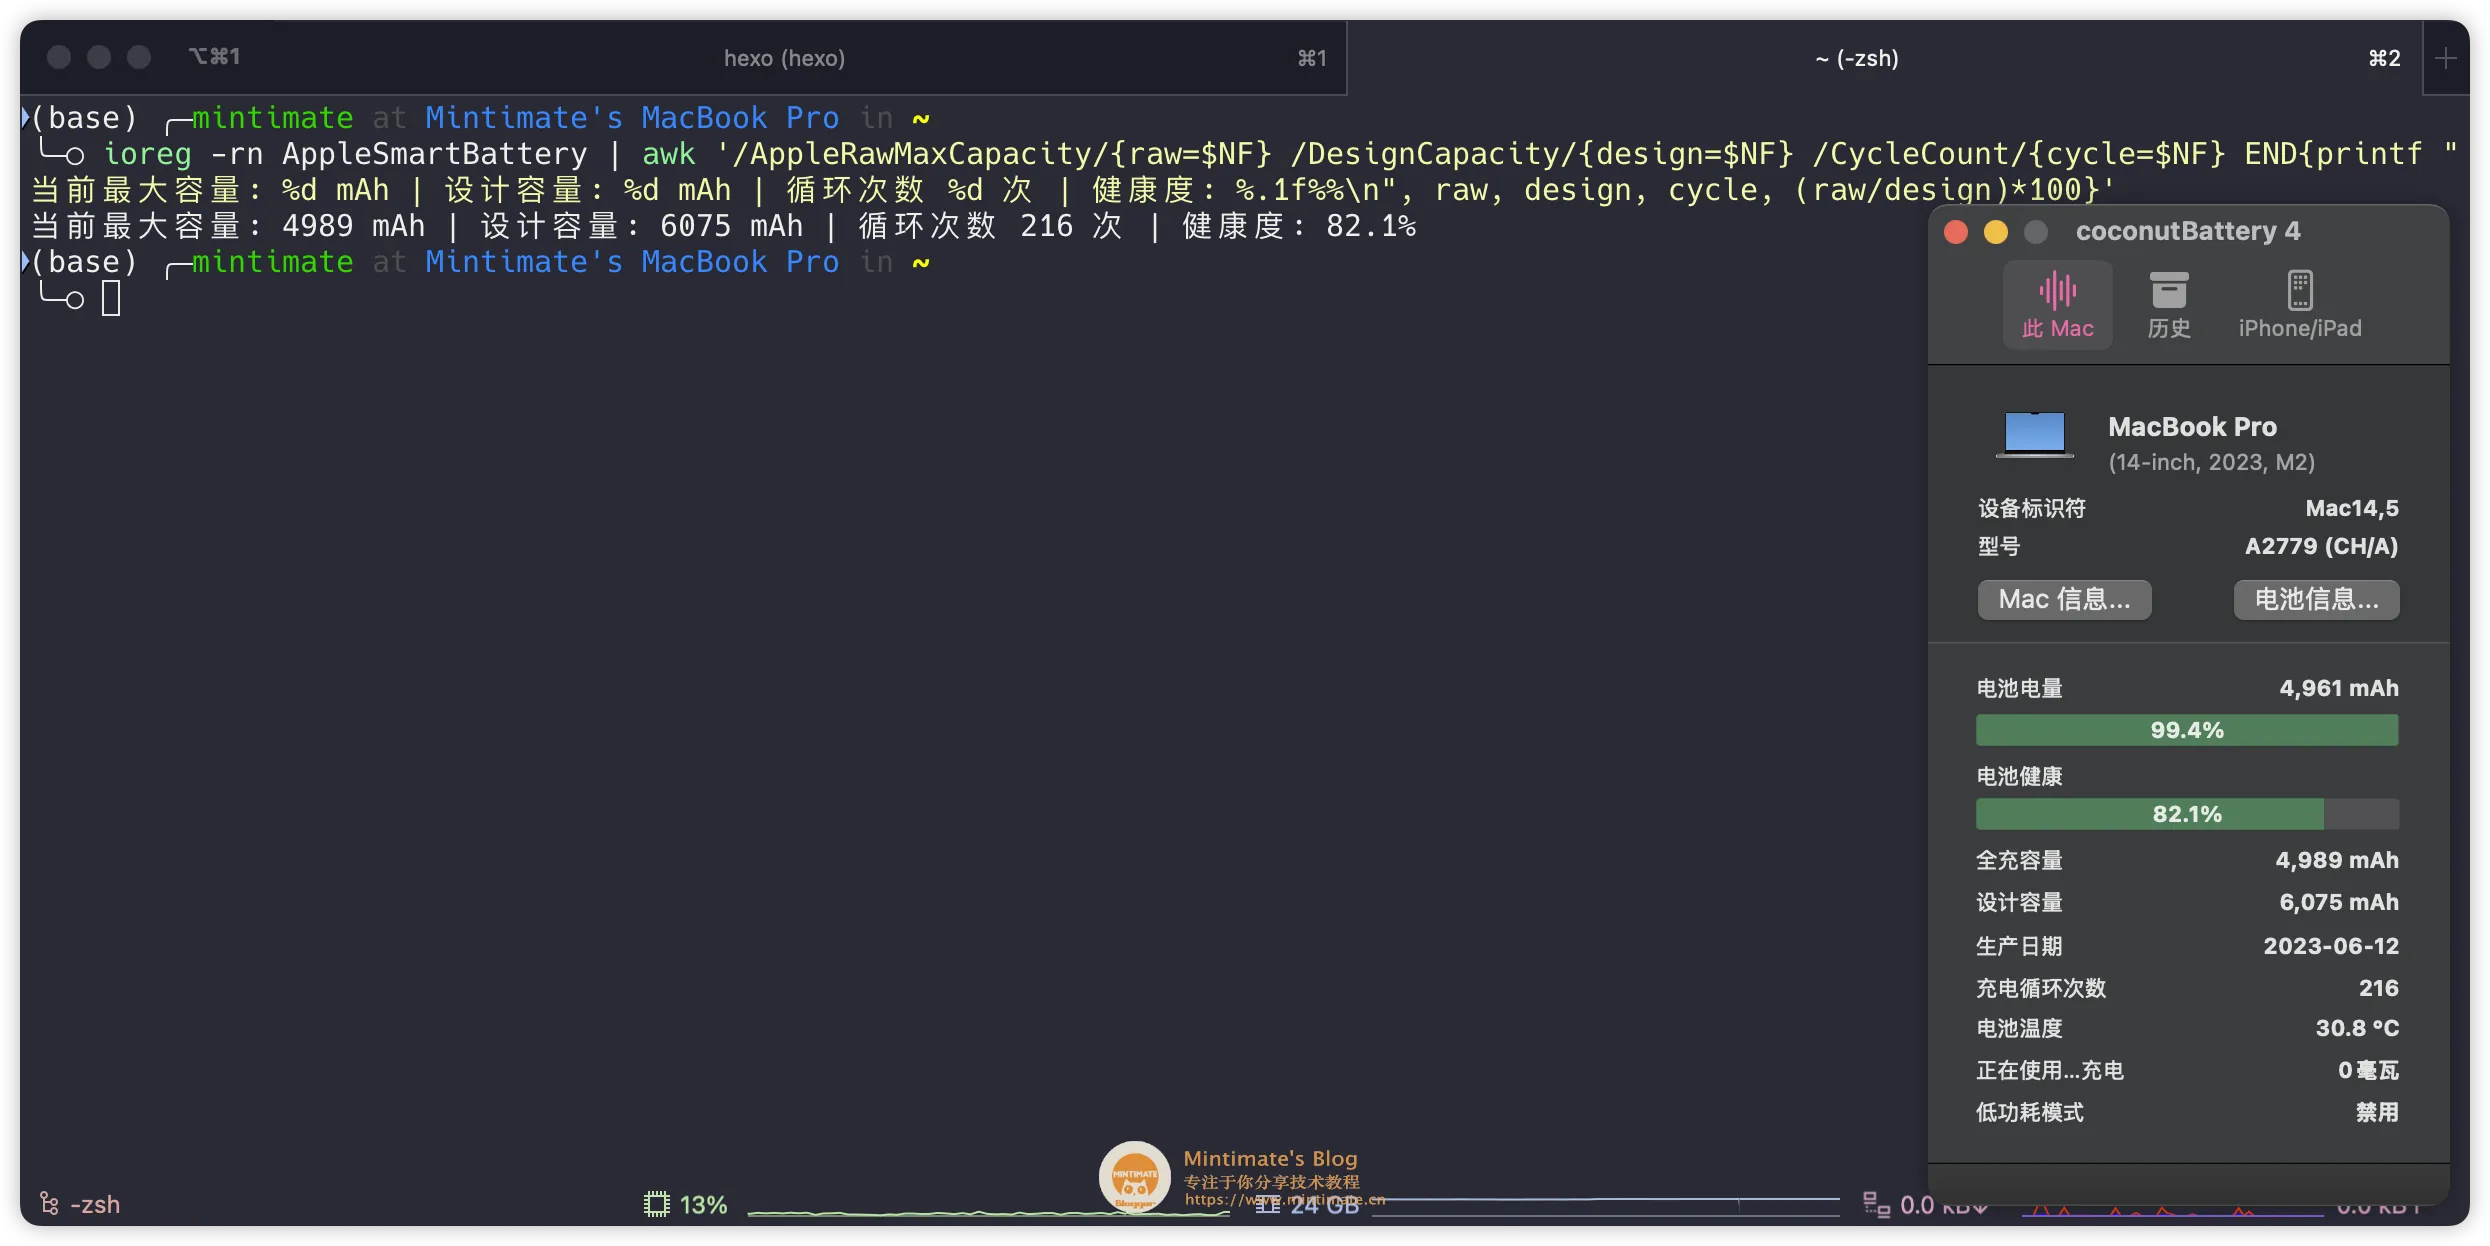Switch to the hexo (hexo) terminal tab
Image resolution: width=2490 pixels, height=1246 pixels.
coord(784,58)
